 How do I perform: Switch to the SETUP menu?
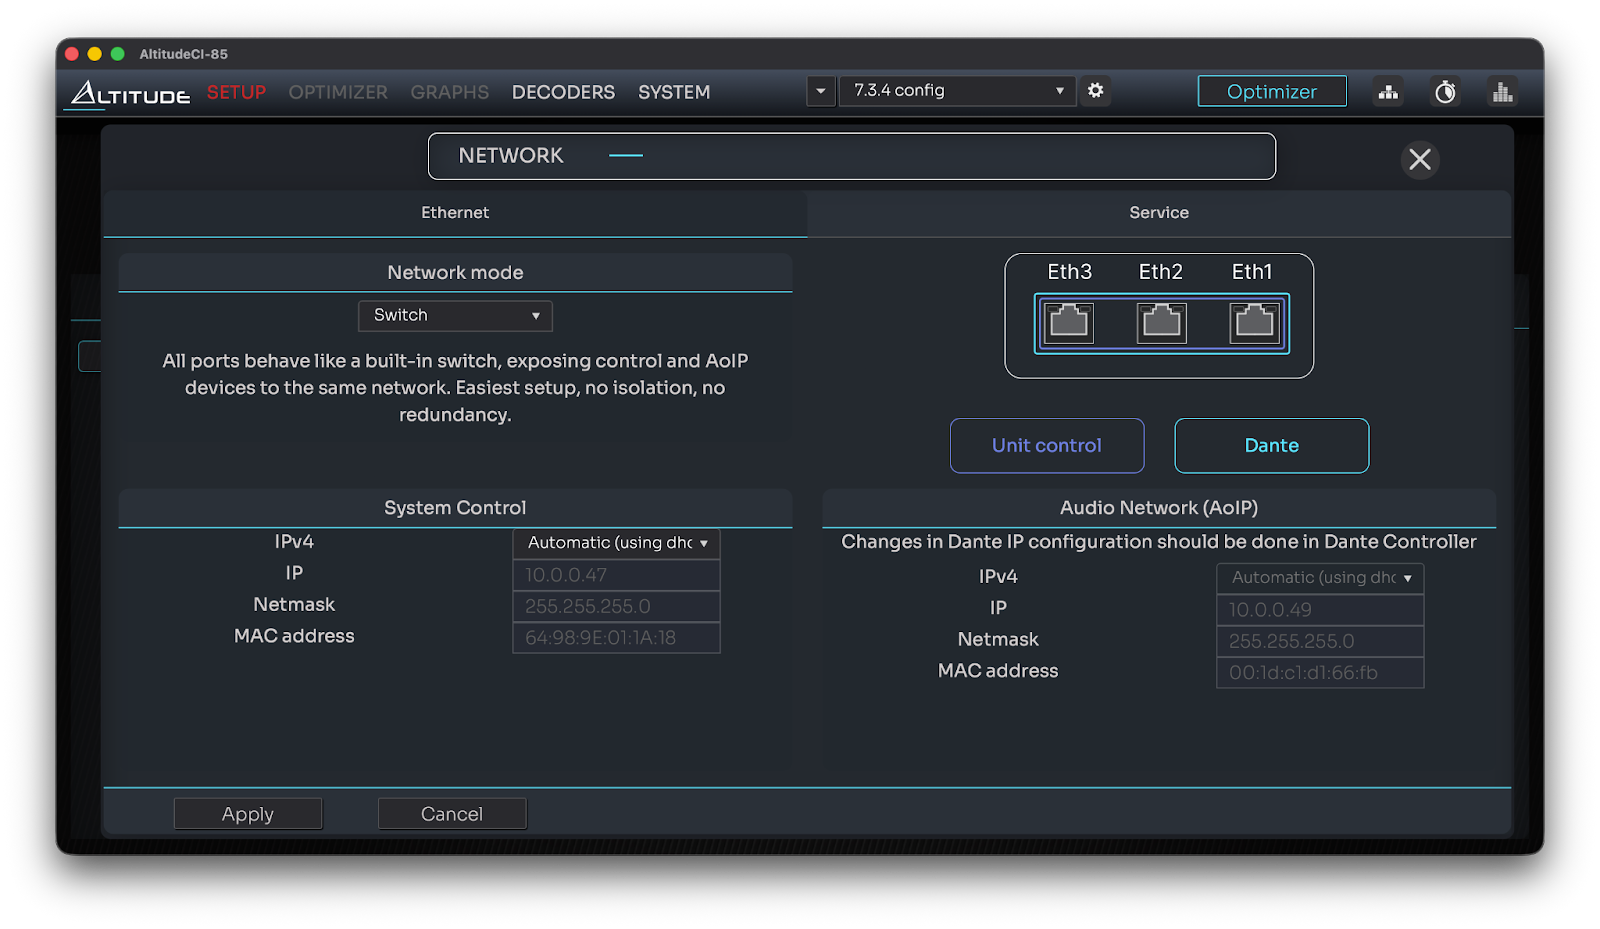[236, 92]
